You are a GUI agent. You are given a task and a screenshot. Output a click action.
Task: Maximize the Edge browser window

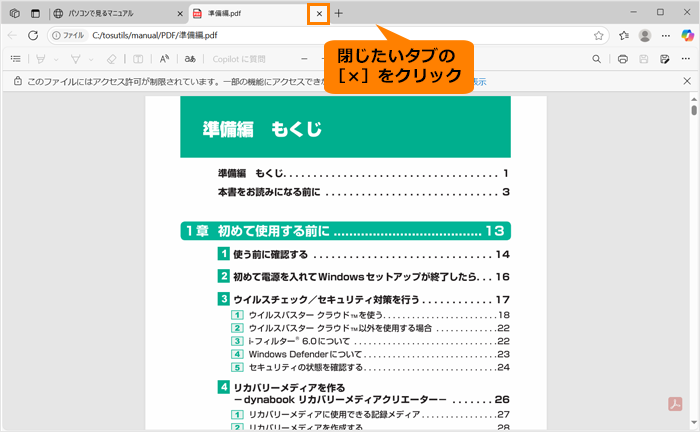click(x=660, y=12)
